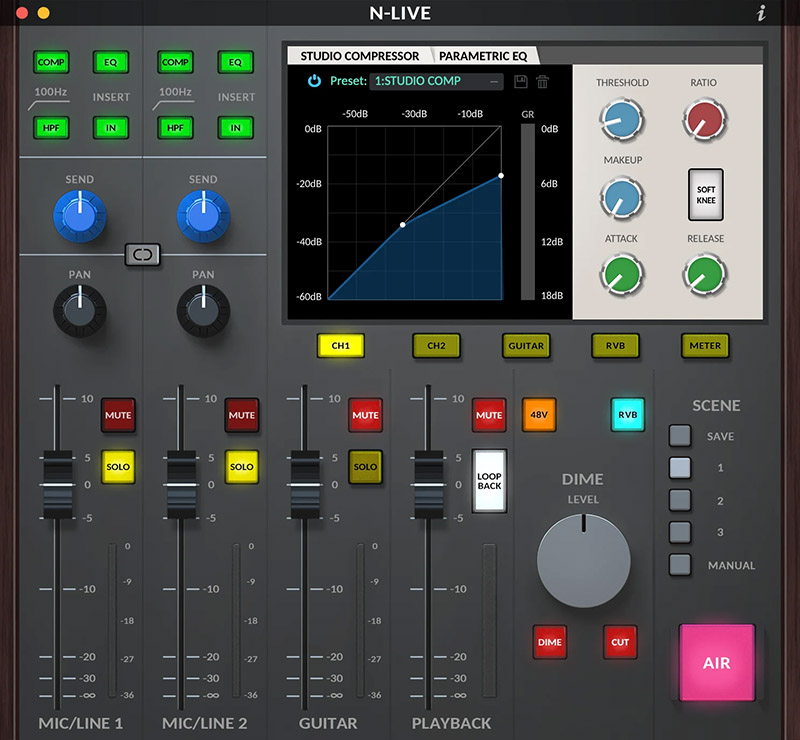Image resolution: width=800 pixels, height=740 pixels.
Task: Delete preset using trash icon
Action: click(542, 82)
